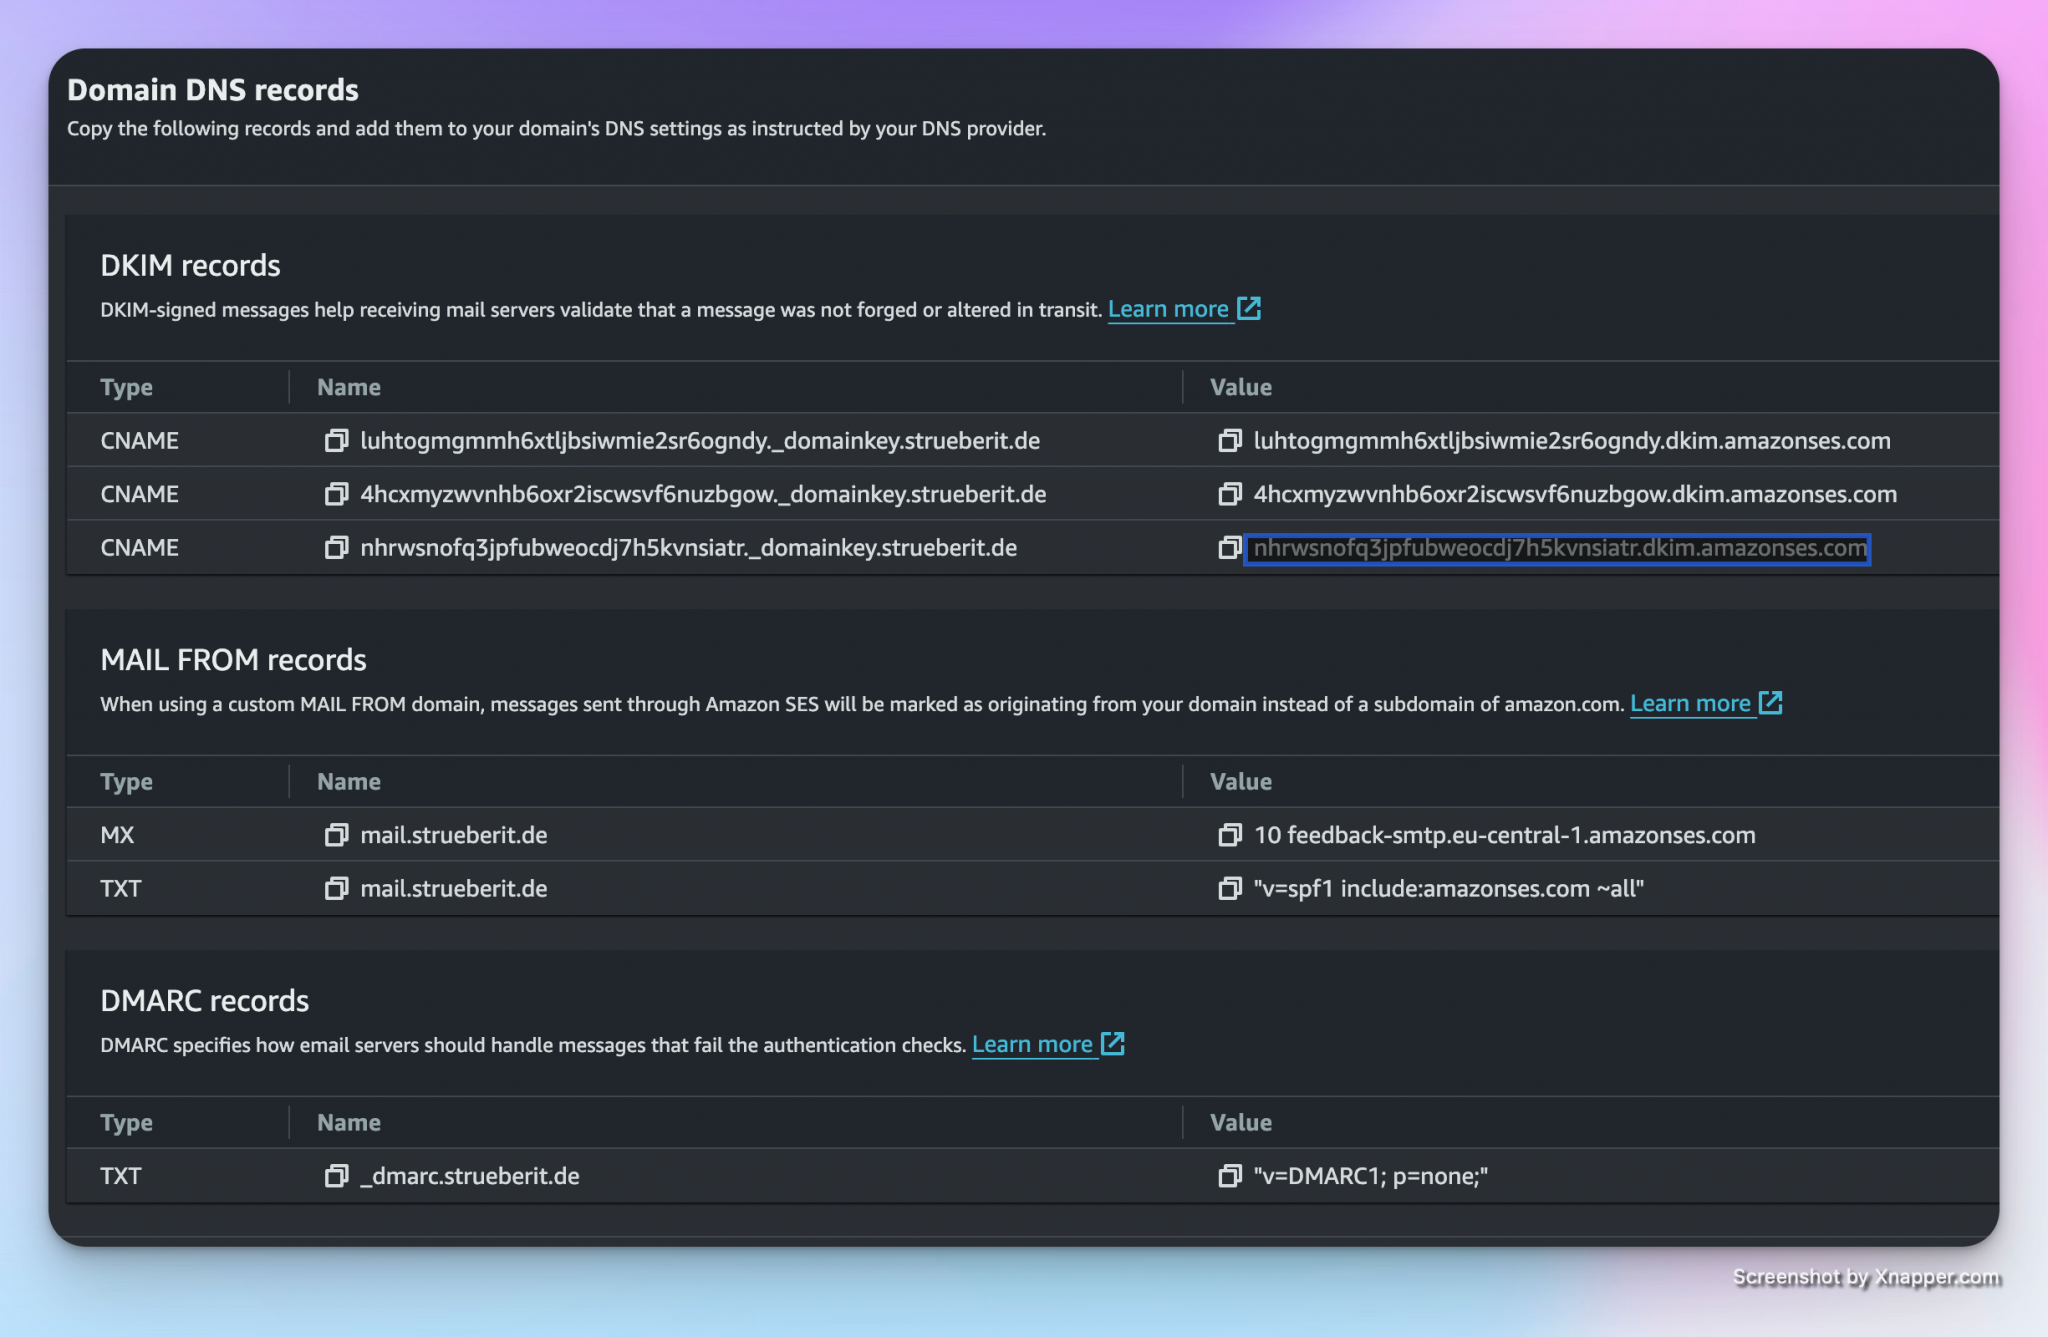Copy the nhrwsnofq _domainkey CNAME name

click(x=336, y=548)
